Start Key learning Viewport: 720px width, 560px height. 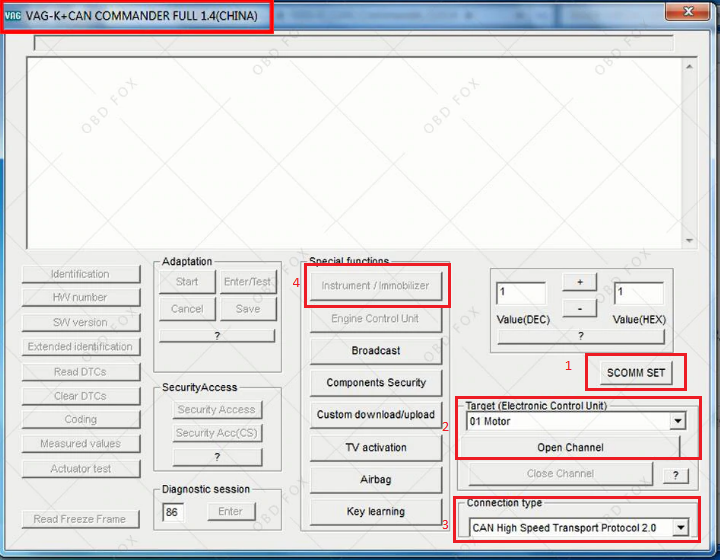376,512
